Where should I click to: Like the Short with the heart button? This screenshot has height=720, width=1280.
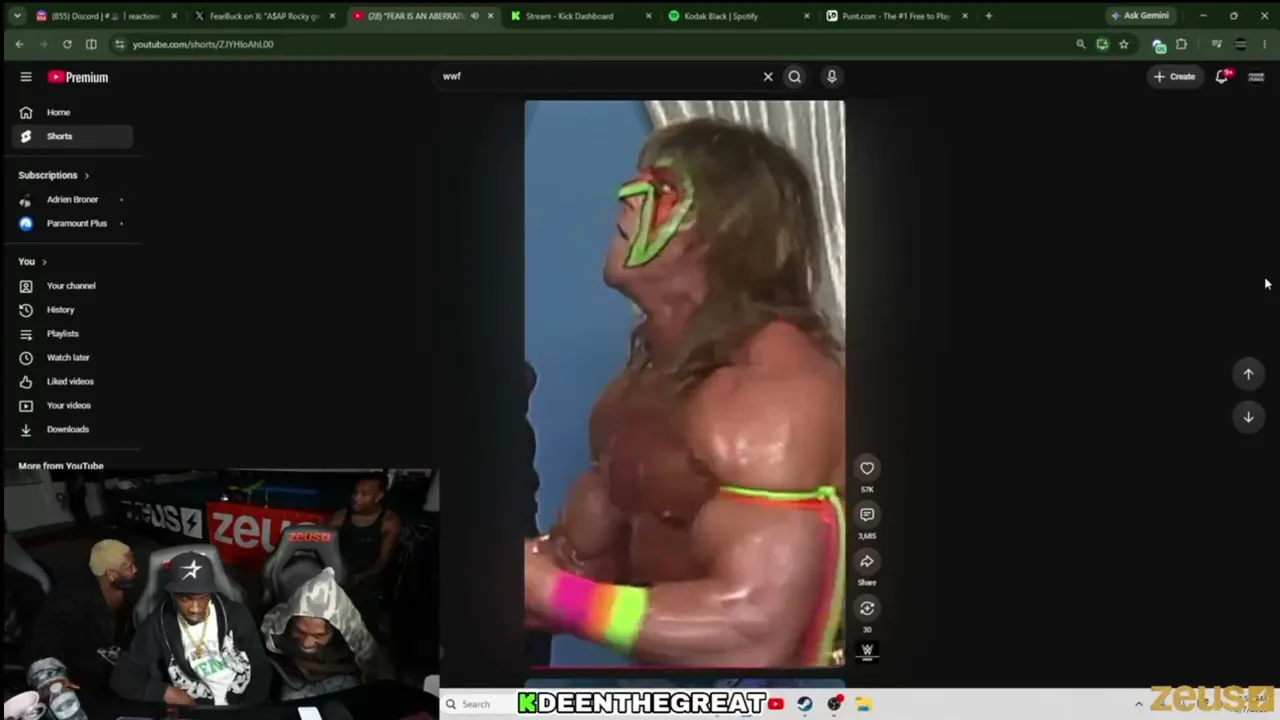867,468
